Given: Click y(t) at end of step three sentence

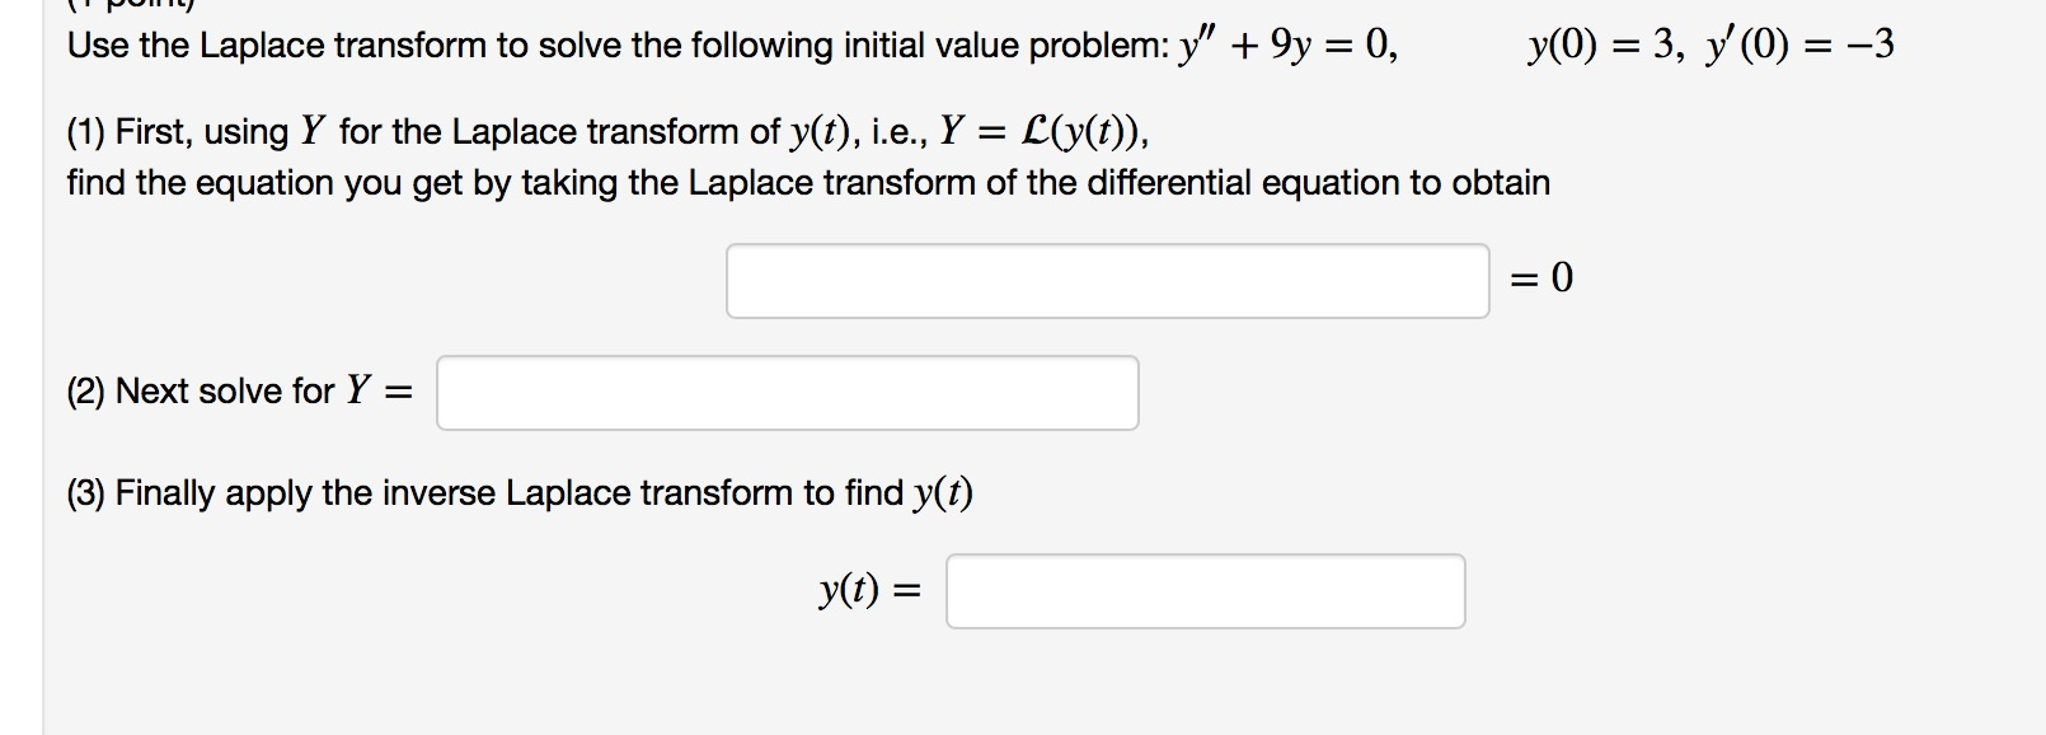Looking at the screenshot, I should point(943,493).
